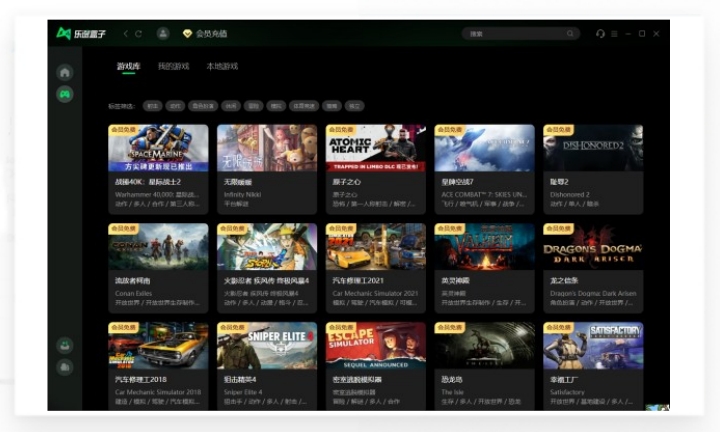Filter by the 角色扮演 tag
The height and width of the screenshot is (432, 720).
click(202, 106)
